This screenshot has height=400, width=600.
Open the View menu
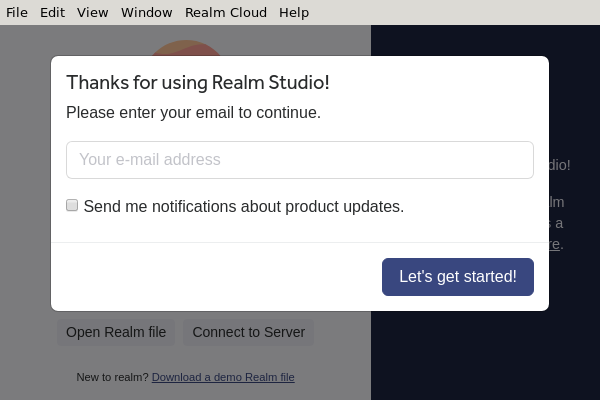pyautogui.click(x=93, y=13)
